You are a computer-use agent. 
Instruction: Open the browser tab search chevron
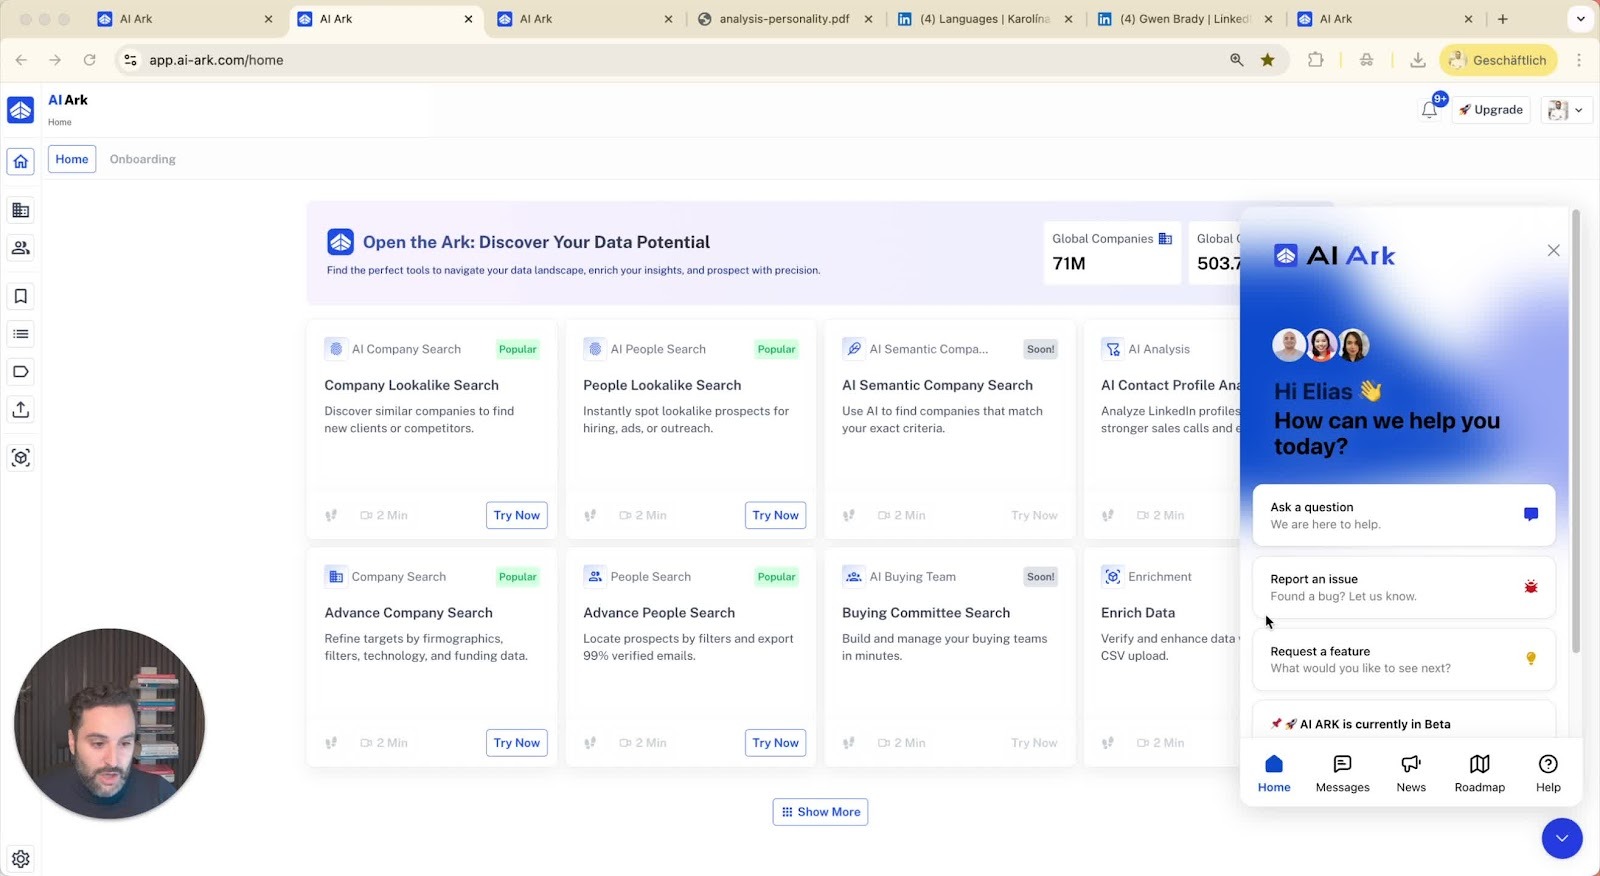pos(1581,19)
